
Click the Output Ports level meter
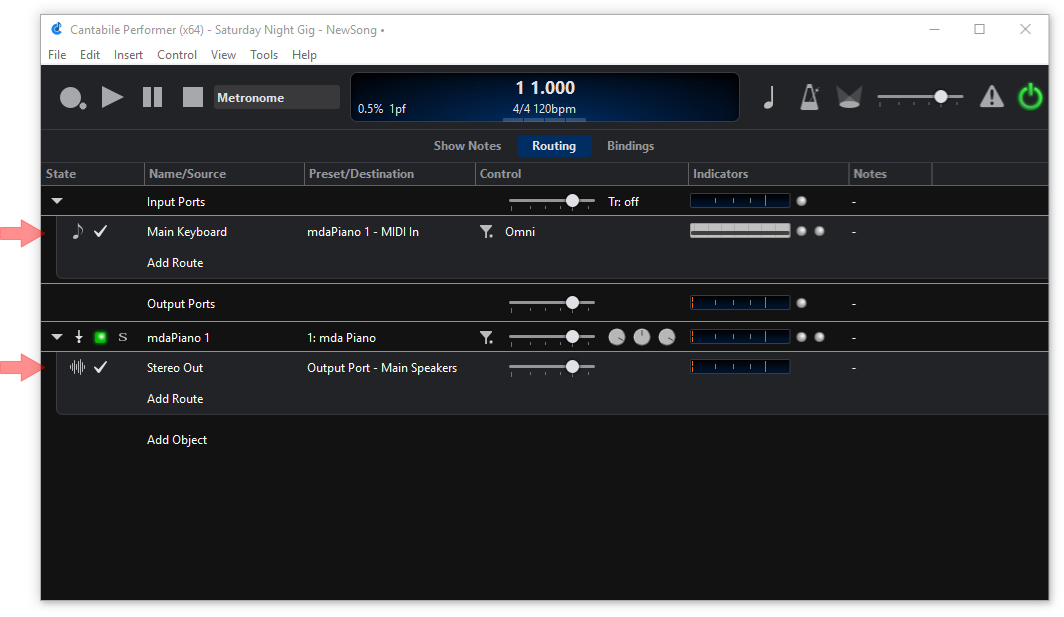[x=740, y=303]
